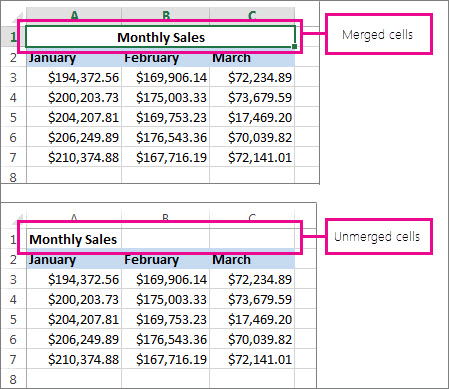Screen dimensions: 449x389
Task: Select row 7 header in the top sheet
Action: (x=13, y=157)
